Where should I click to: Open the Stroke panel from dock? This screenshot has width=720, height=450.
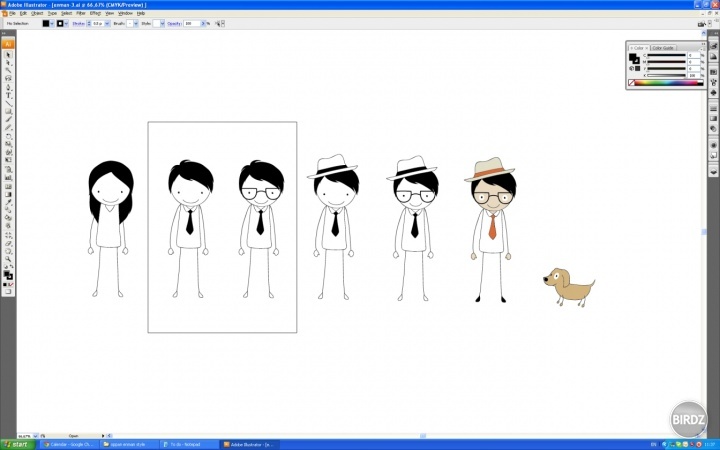click(713, 108)
